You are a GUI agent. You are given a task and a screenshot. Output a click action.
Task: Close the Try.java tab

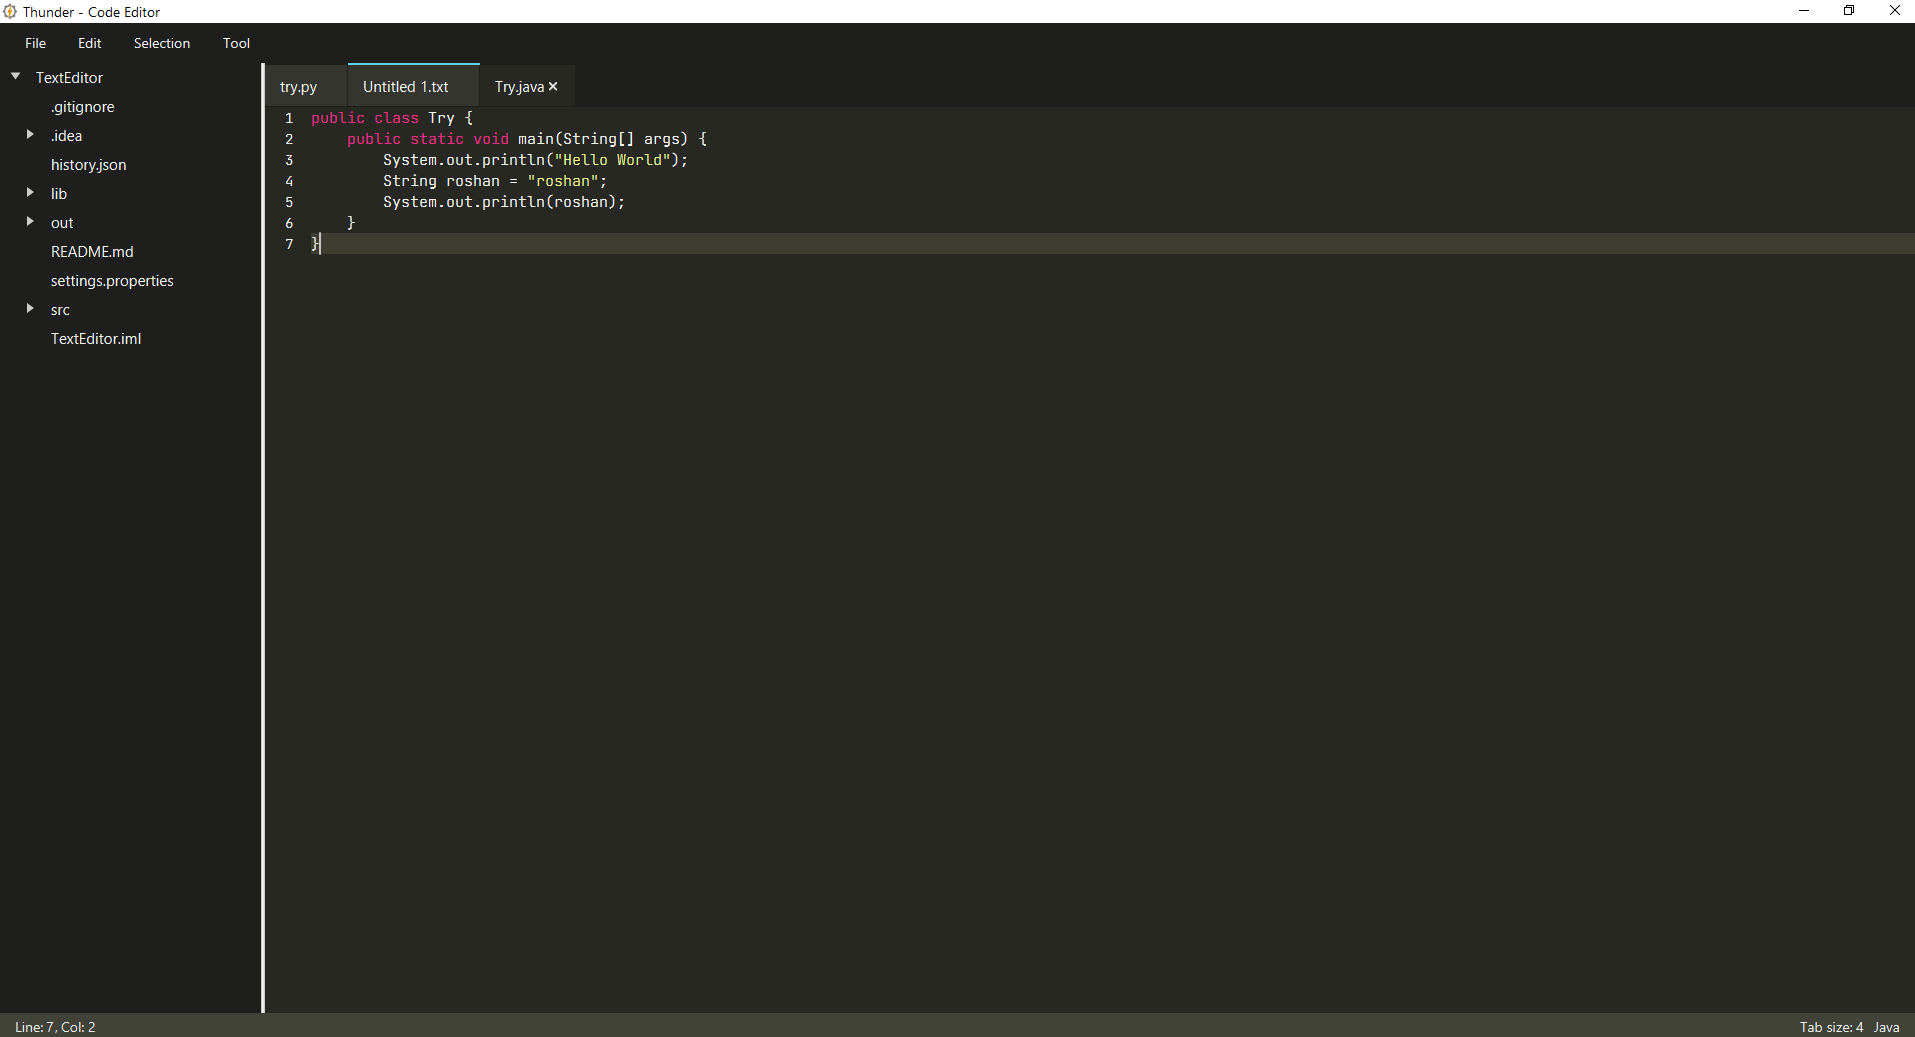553,87
